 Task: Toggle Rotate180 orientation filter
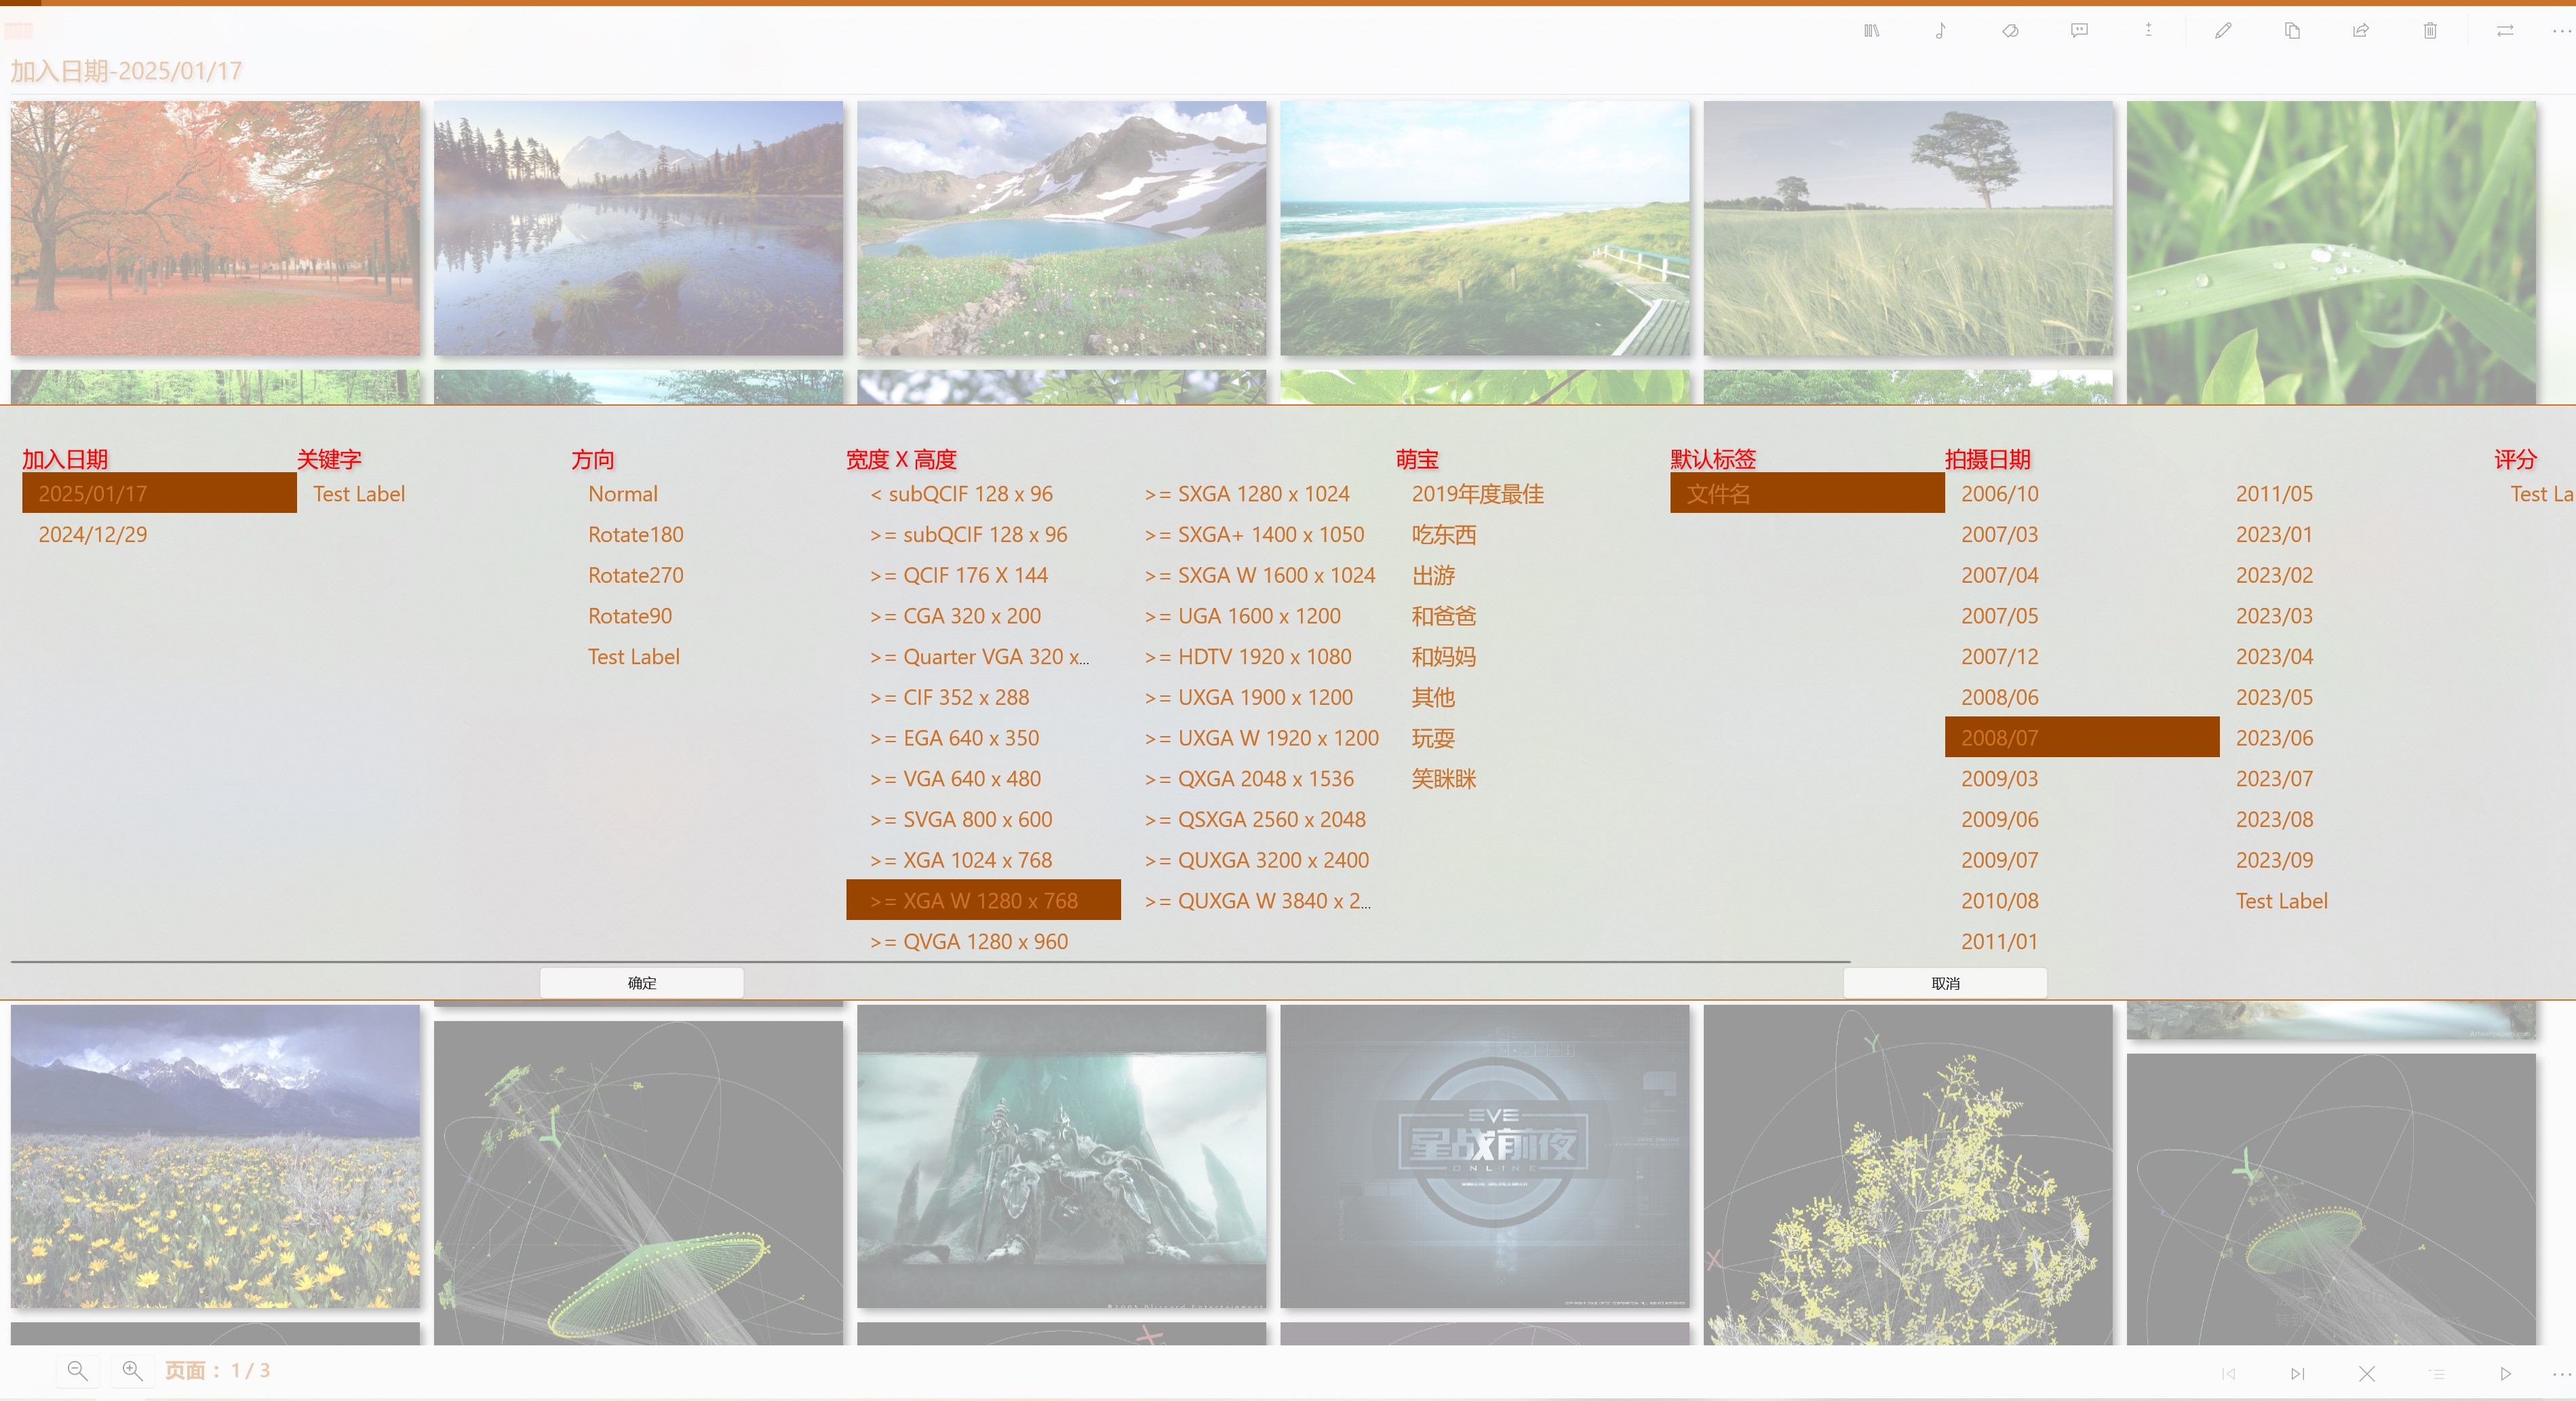point(635,534)
